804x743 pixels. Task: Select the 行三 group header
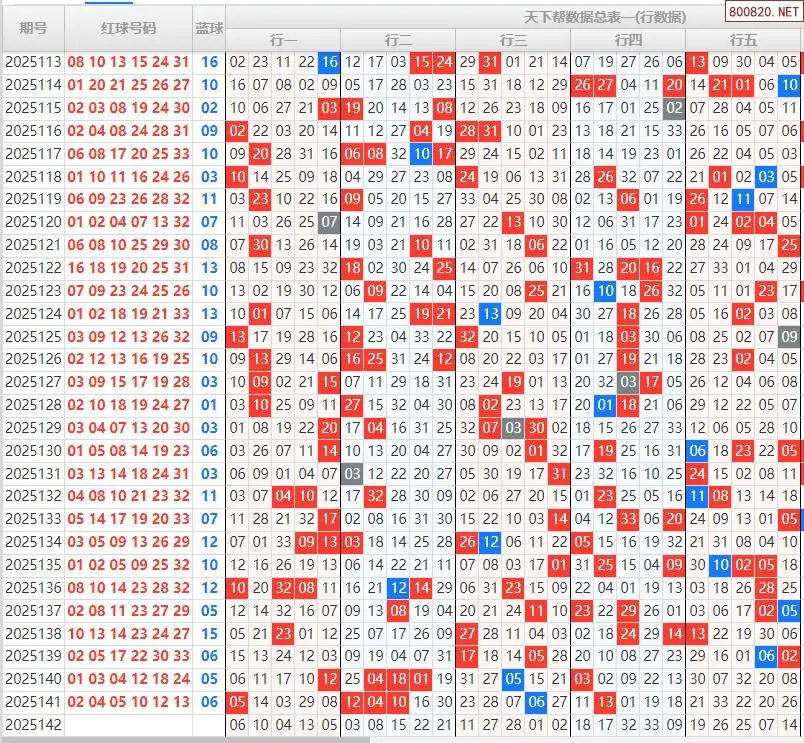coord(513,40)
